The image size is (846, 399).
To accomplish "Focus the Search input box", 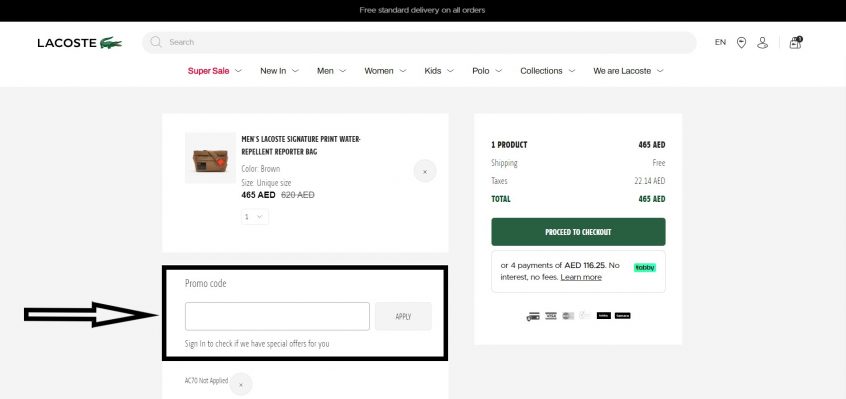I will (x=419, y=42).
